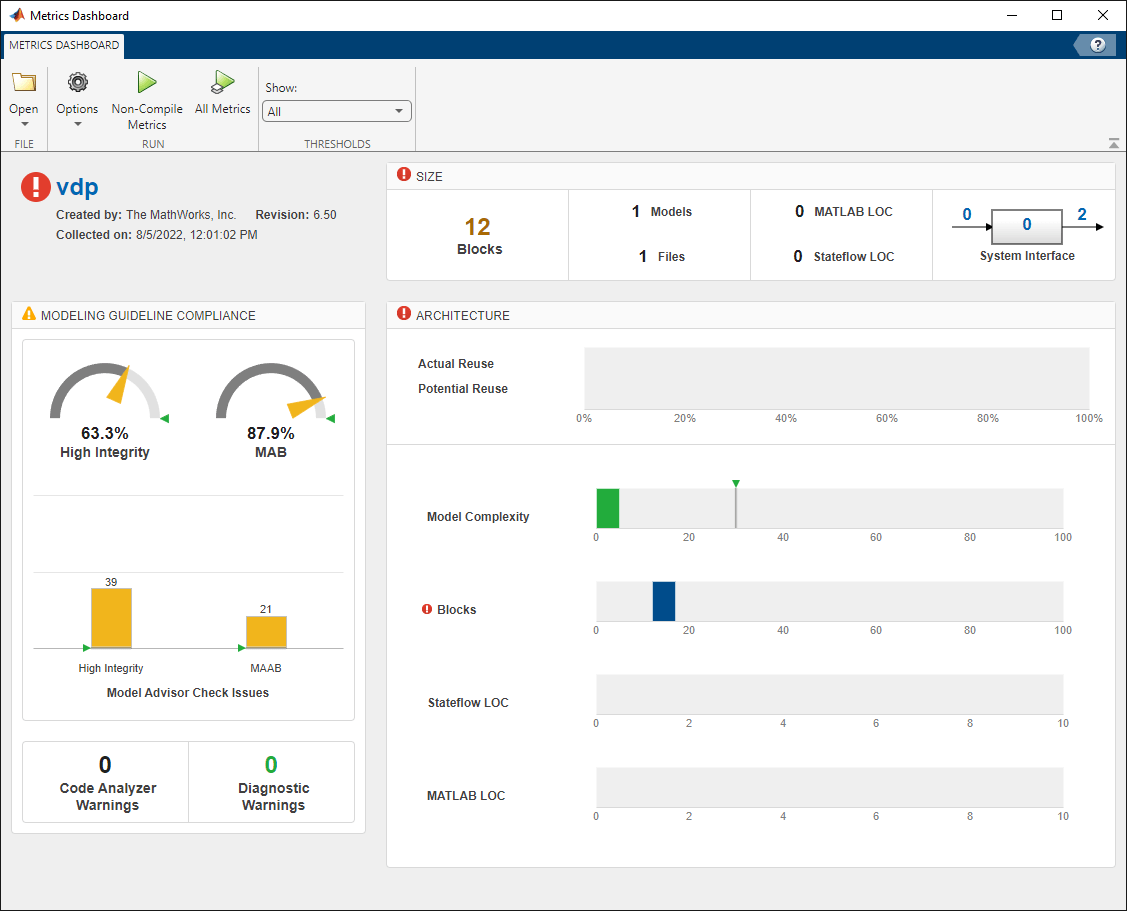Click the green Model Complexity bar
Viewport: 1127px width, 911px height.
607,508
